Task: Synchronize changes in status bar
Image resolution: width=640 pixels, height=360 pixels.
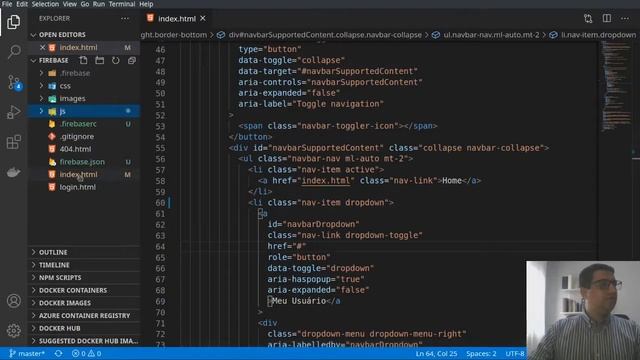Action: coord(58,353)
